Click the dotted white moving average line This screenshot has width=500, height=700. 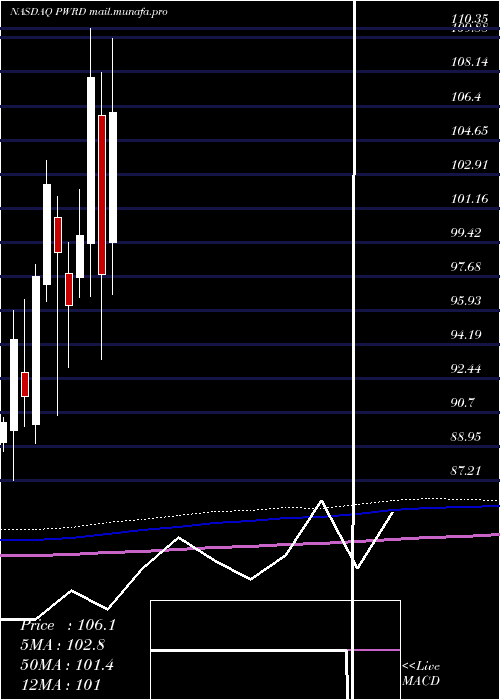point(250,509)
